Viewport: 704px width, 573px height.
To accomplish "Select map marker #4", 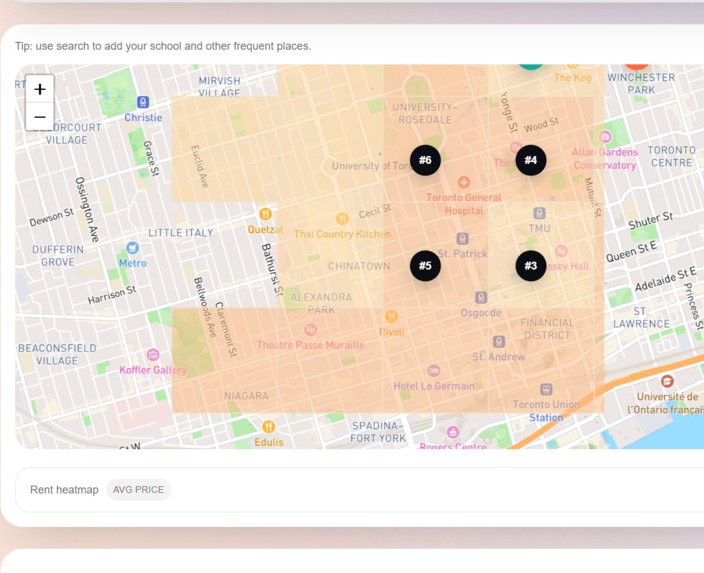I will 531,160.
